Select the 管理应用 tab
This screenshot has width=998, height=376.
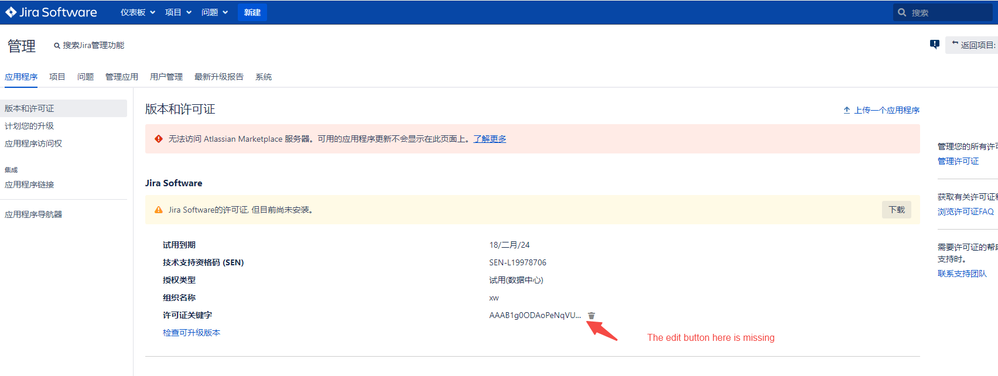tap(122, 77)
